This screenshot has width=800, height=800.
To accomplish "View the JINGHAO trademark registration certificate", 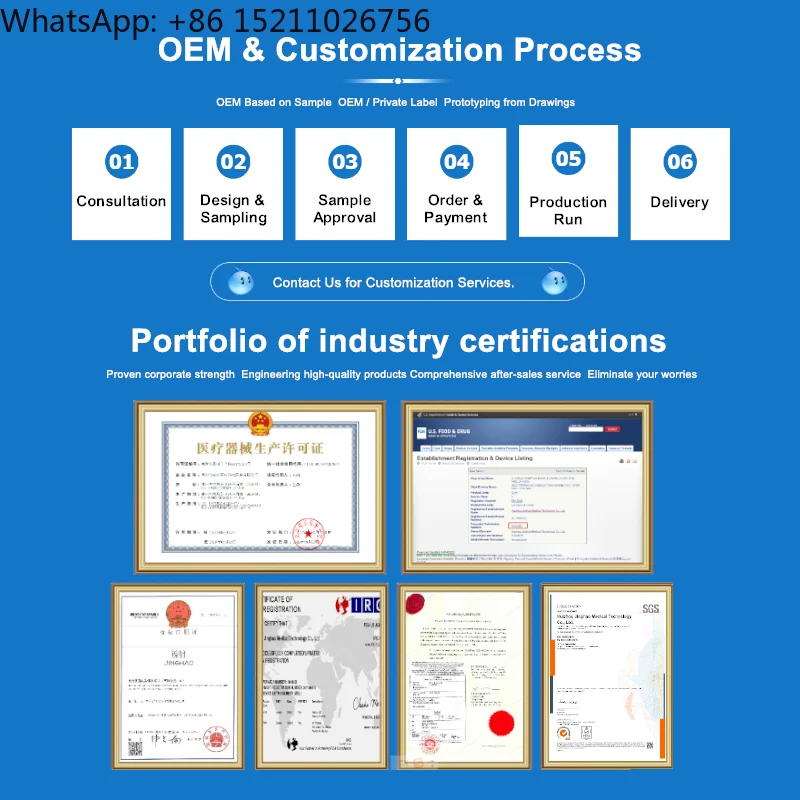I will [178, 677].
